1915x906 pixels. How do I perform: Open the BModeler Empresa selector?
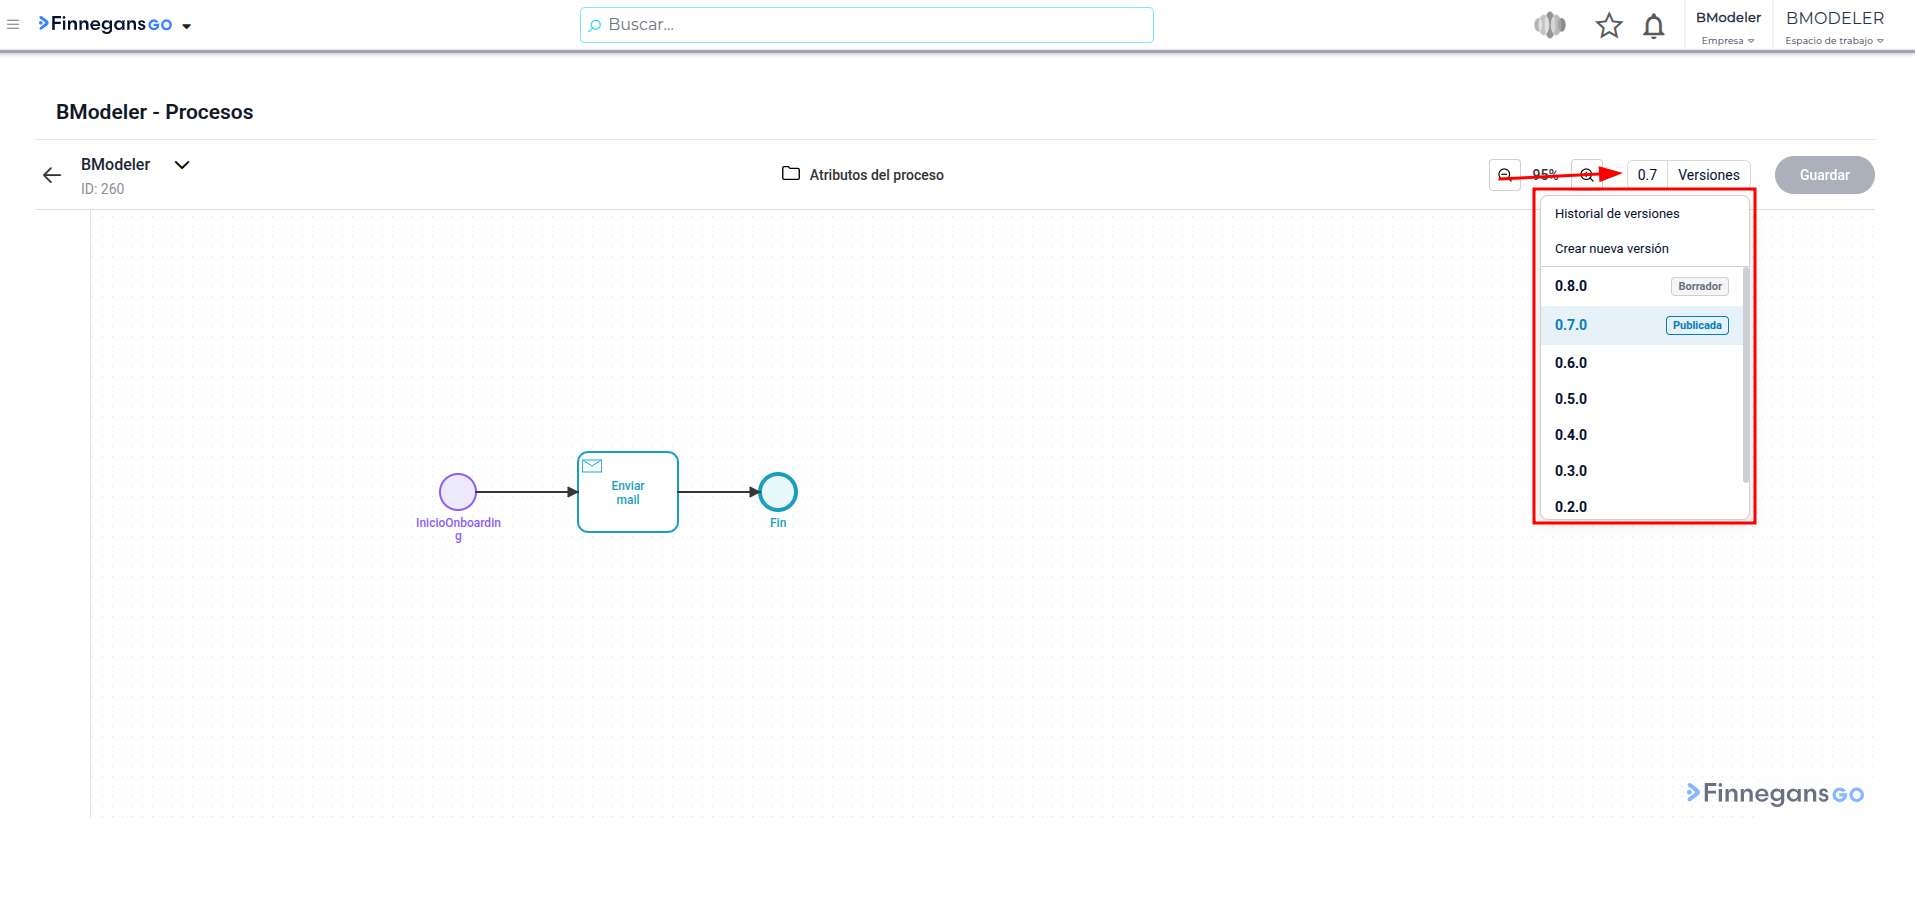(1728, 27)
